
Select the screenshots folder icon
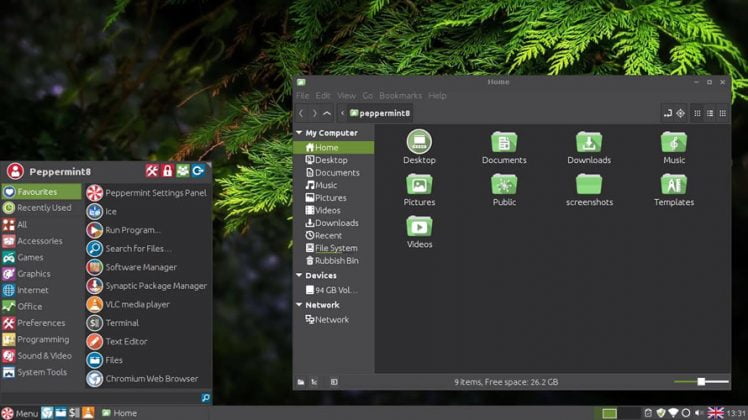point(589,184)
